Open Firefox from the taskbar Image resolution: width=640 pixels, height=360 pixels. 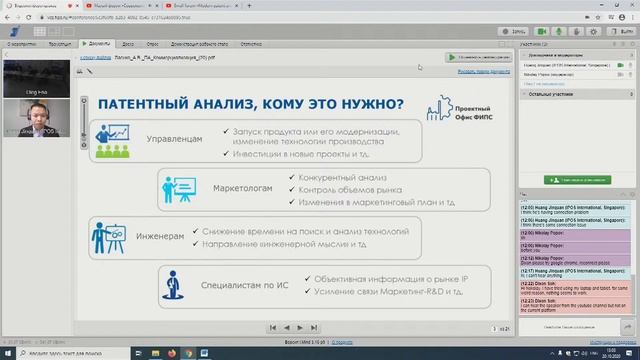(172, 353)
